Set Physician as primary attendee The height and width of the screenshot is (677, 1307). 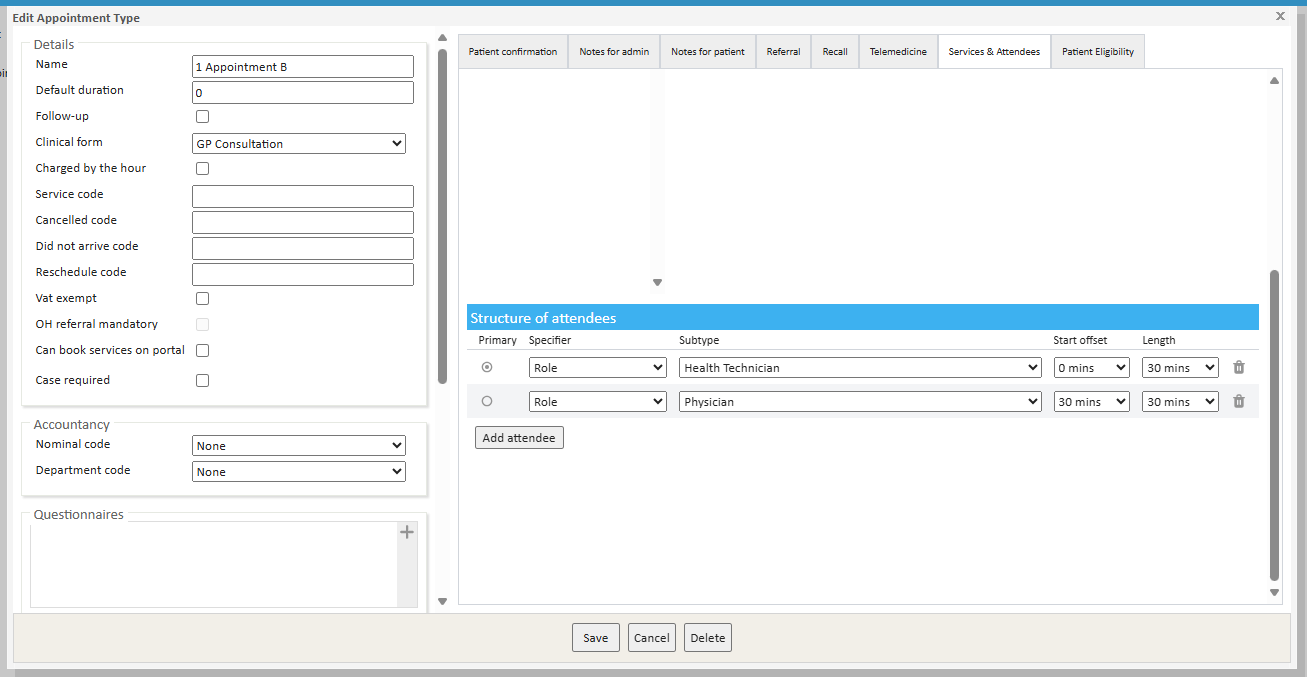tap(487, 402)
